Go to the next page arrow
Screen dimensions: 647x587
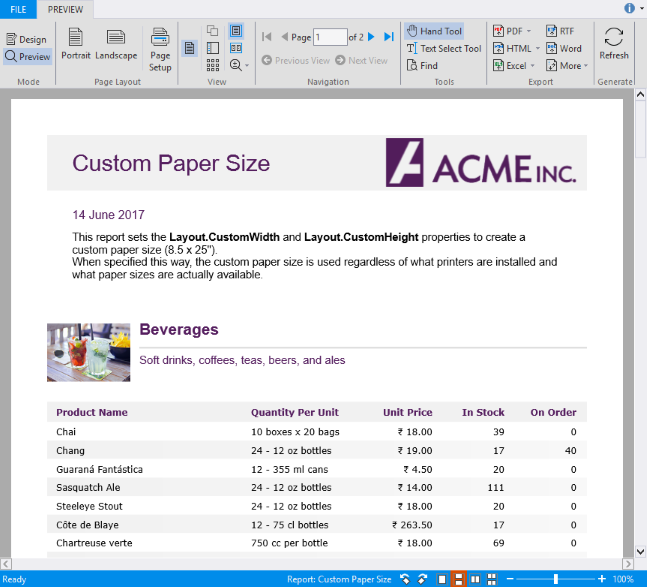point(371,37)
